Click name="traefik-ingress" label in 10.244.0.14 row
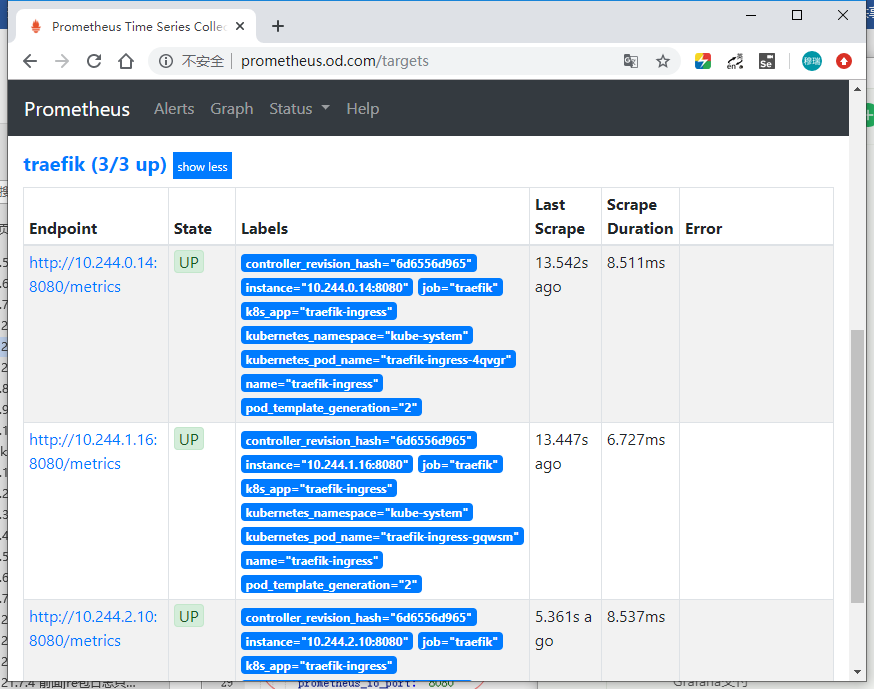Screen dimensions: 874x689 (312, 384)
